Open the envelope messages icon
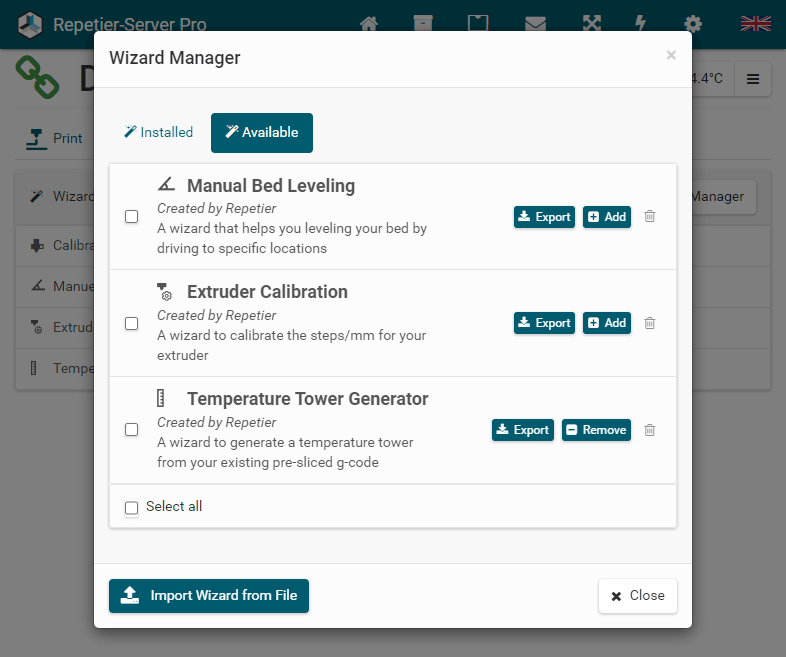The image size is (786, 657). click(535, 24)
